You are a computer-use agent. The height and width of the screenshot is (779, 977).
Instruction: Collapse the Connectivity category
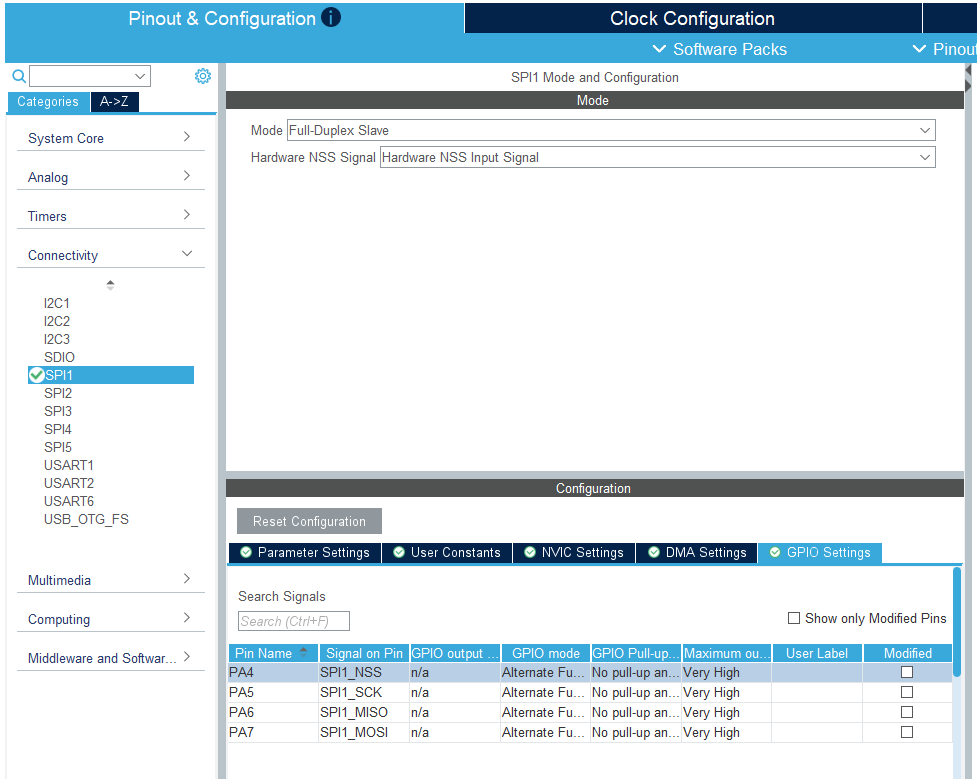(110, 256)
